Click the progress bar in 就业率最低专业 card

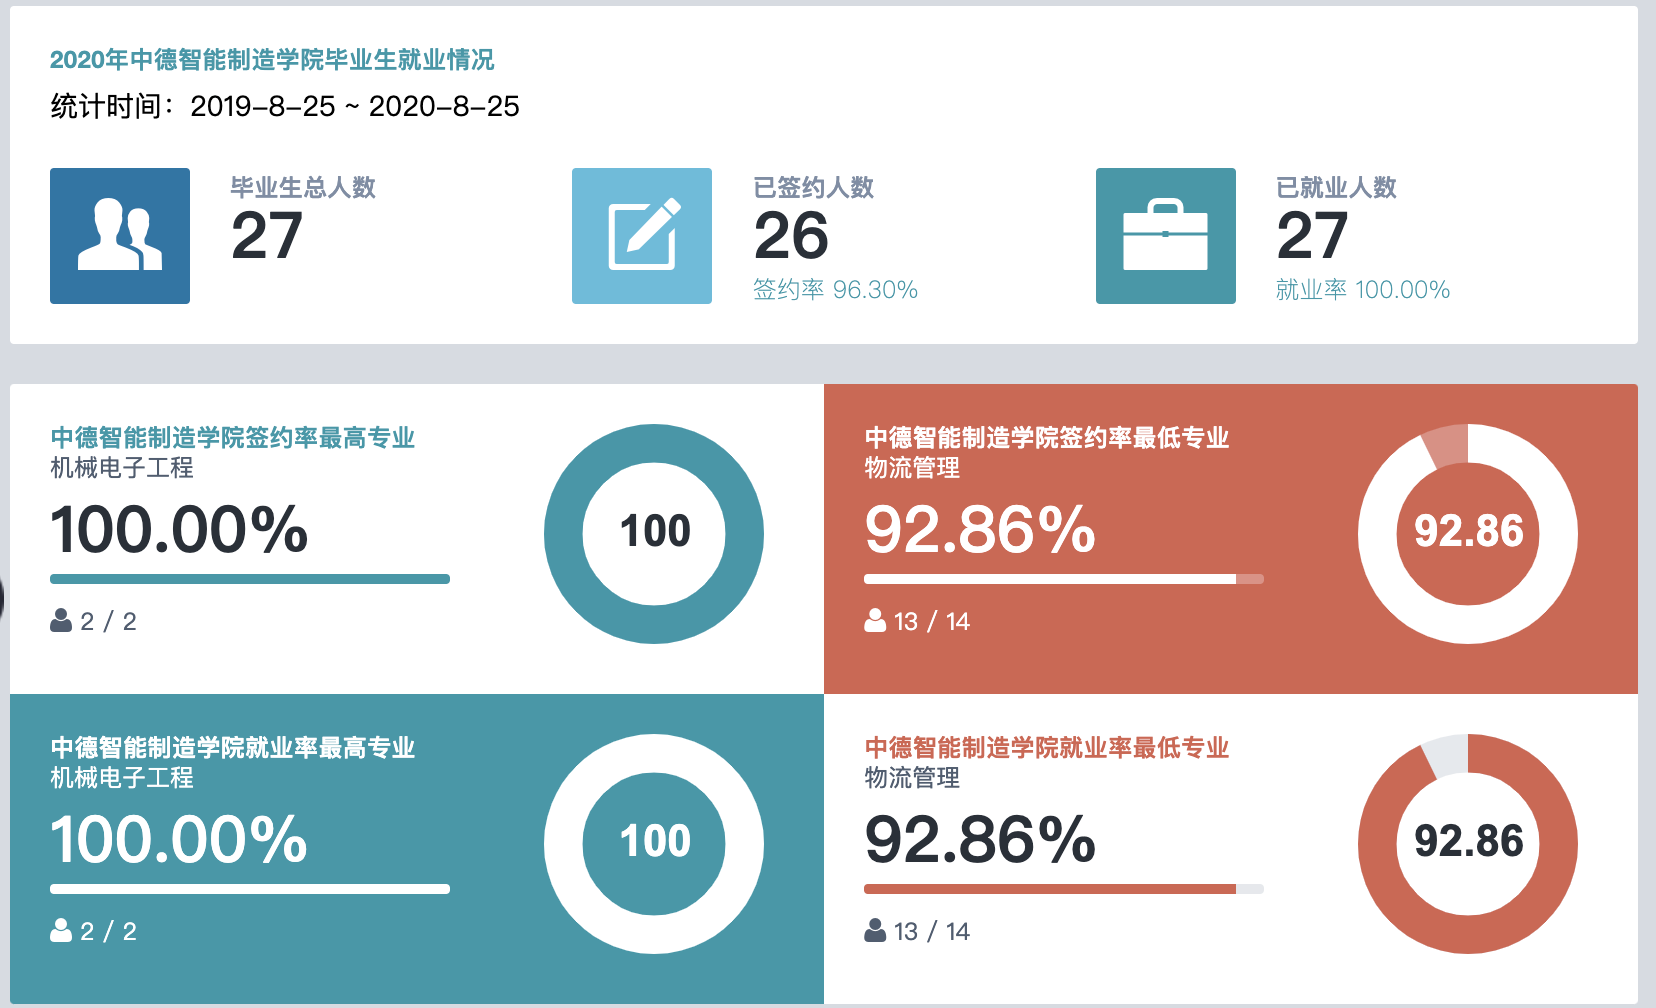(x=1064, y=889)
